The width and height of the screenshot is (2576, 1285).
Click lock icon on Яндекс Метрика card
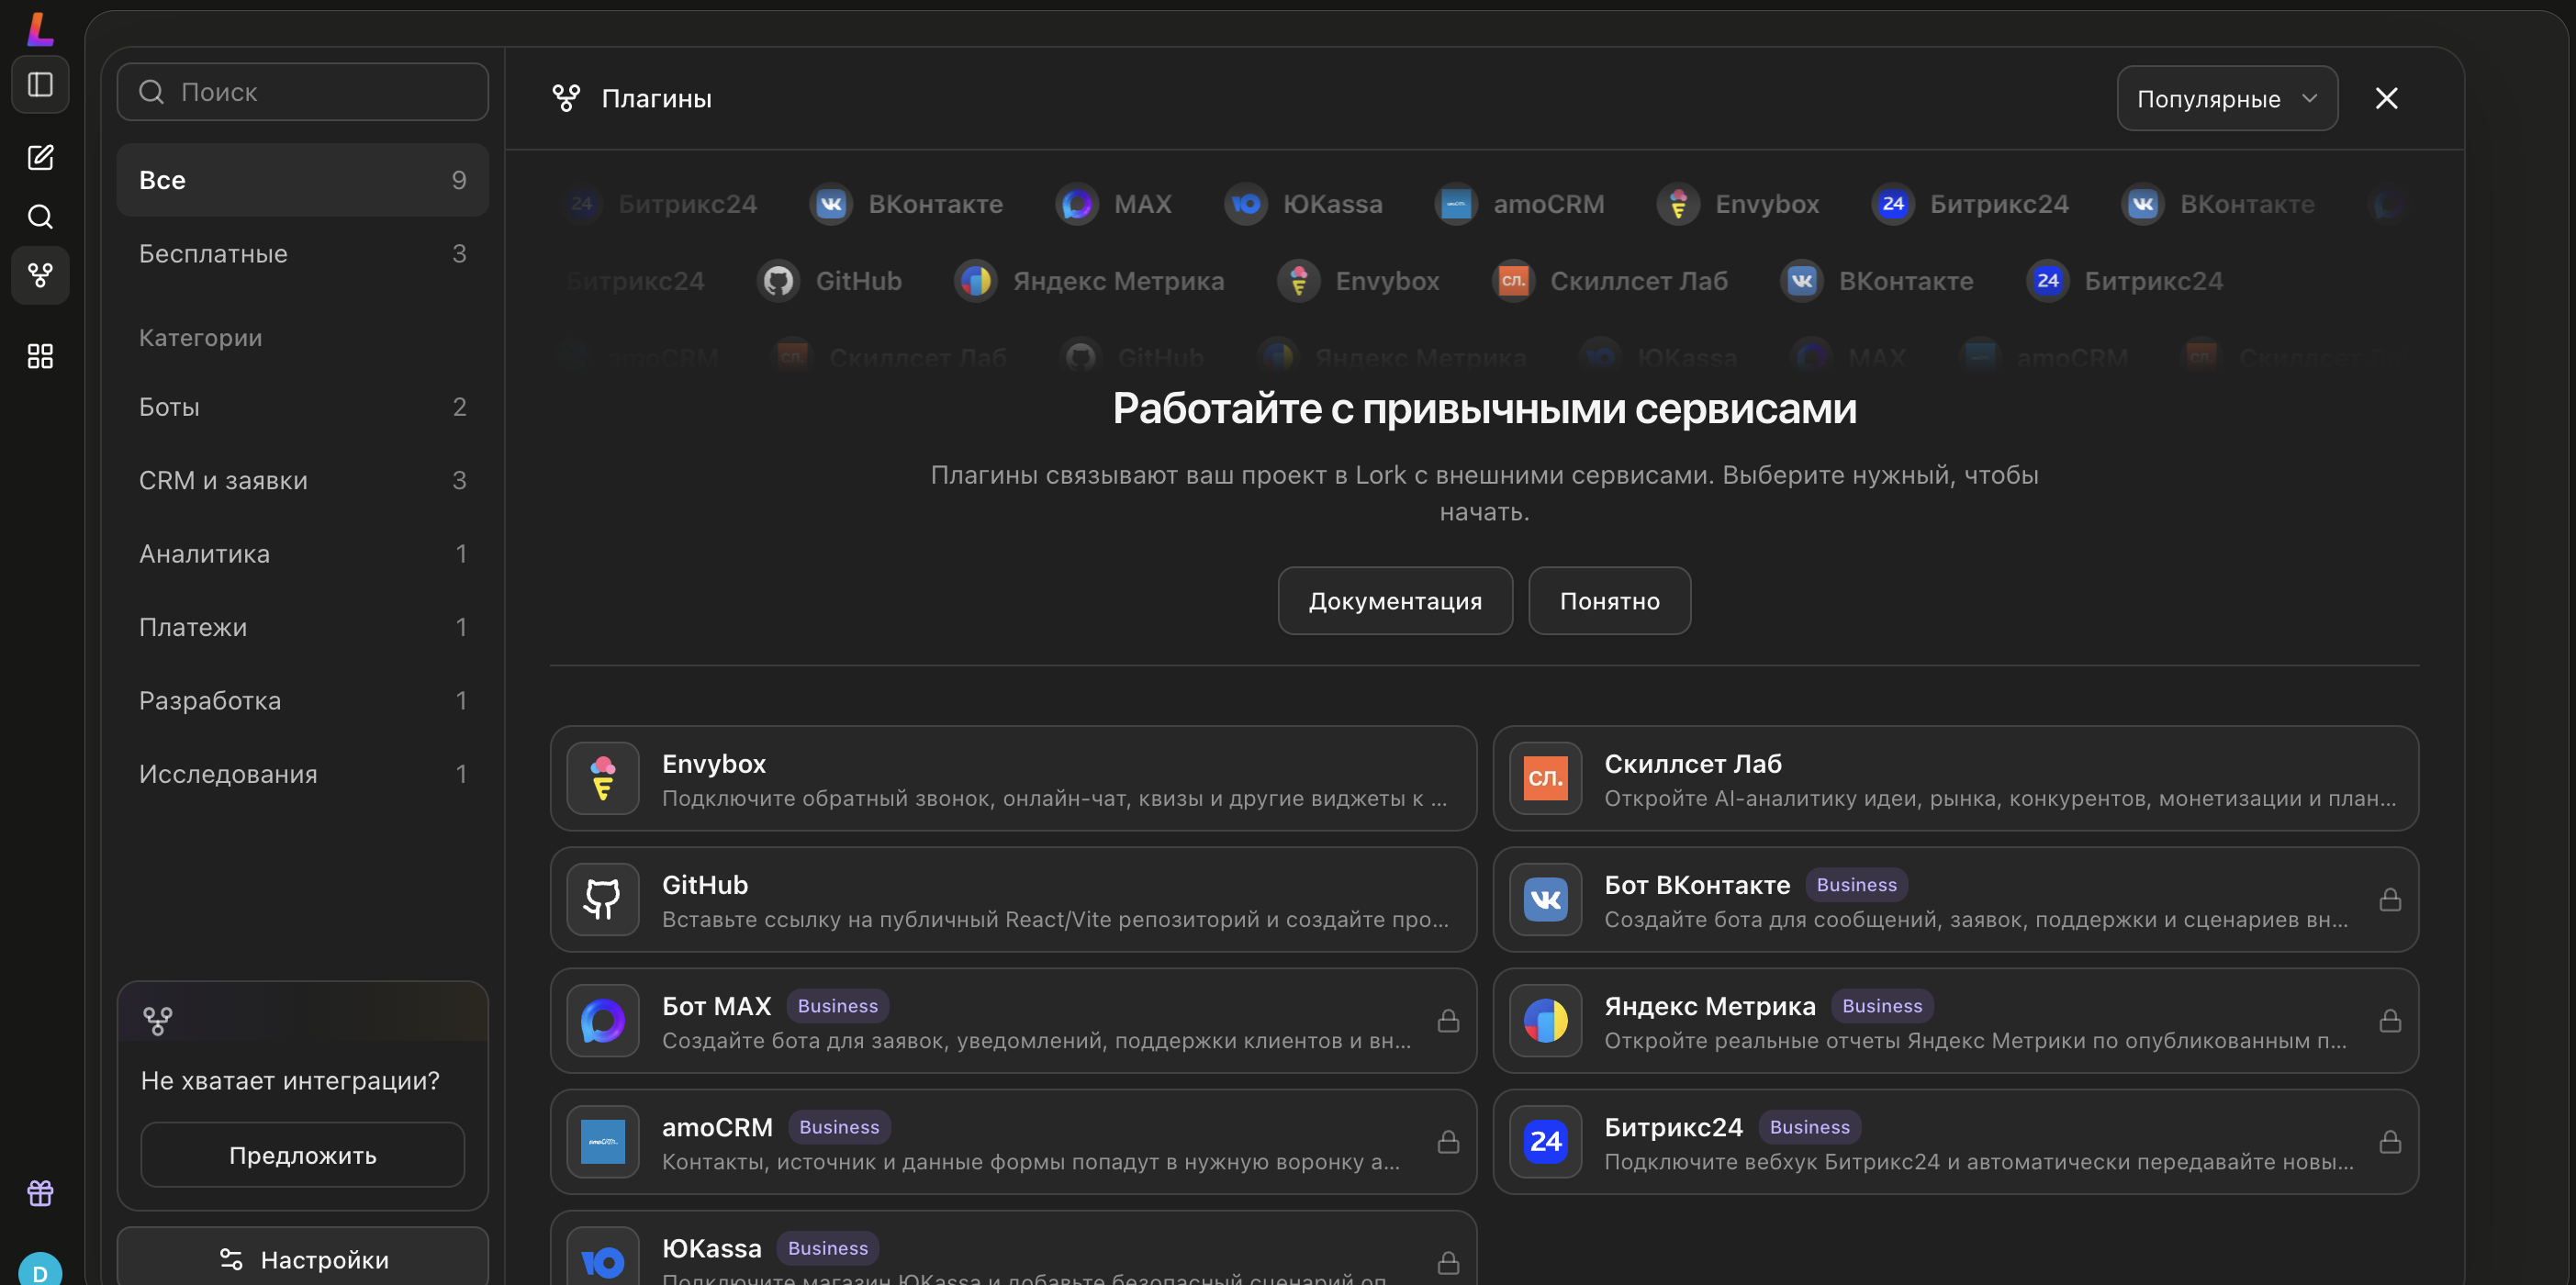(2390, 1020)
